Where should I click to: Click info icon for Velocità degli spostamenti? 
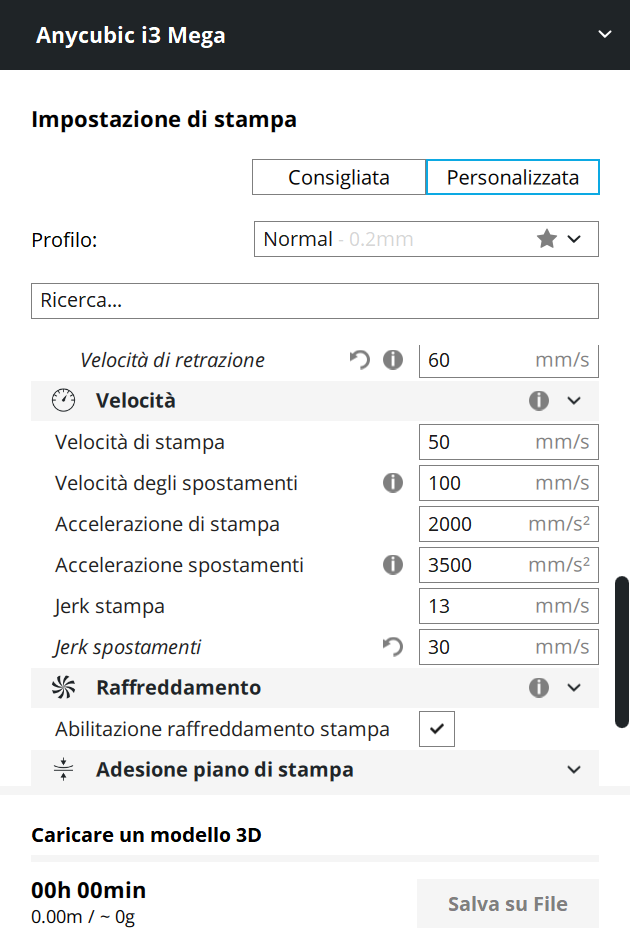(393, 483)
